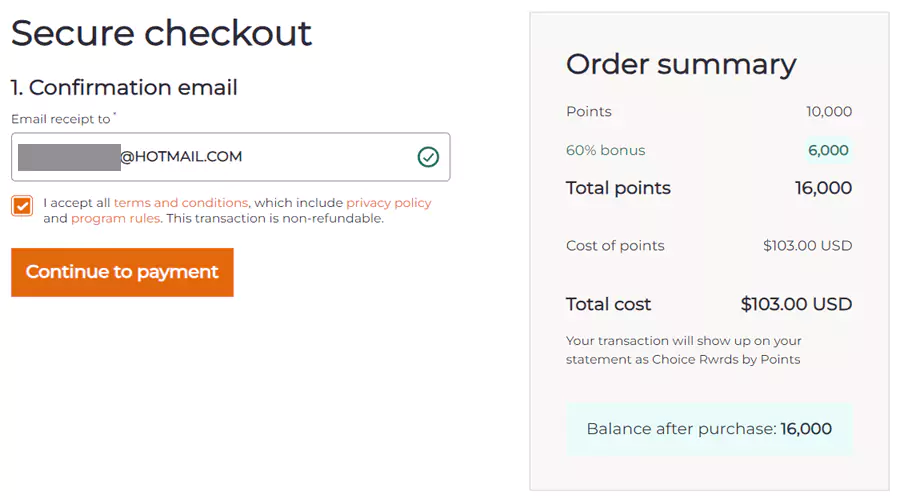
Task: Select the Cost of points label
Action: [x=615, y=246]
